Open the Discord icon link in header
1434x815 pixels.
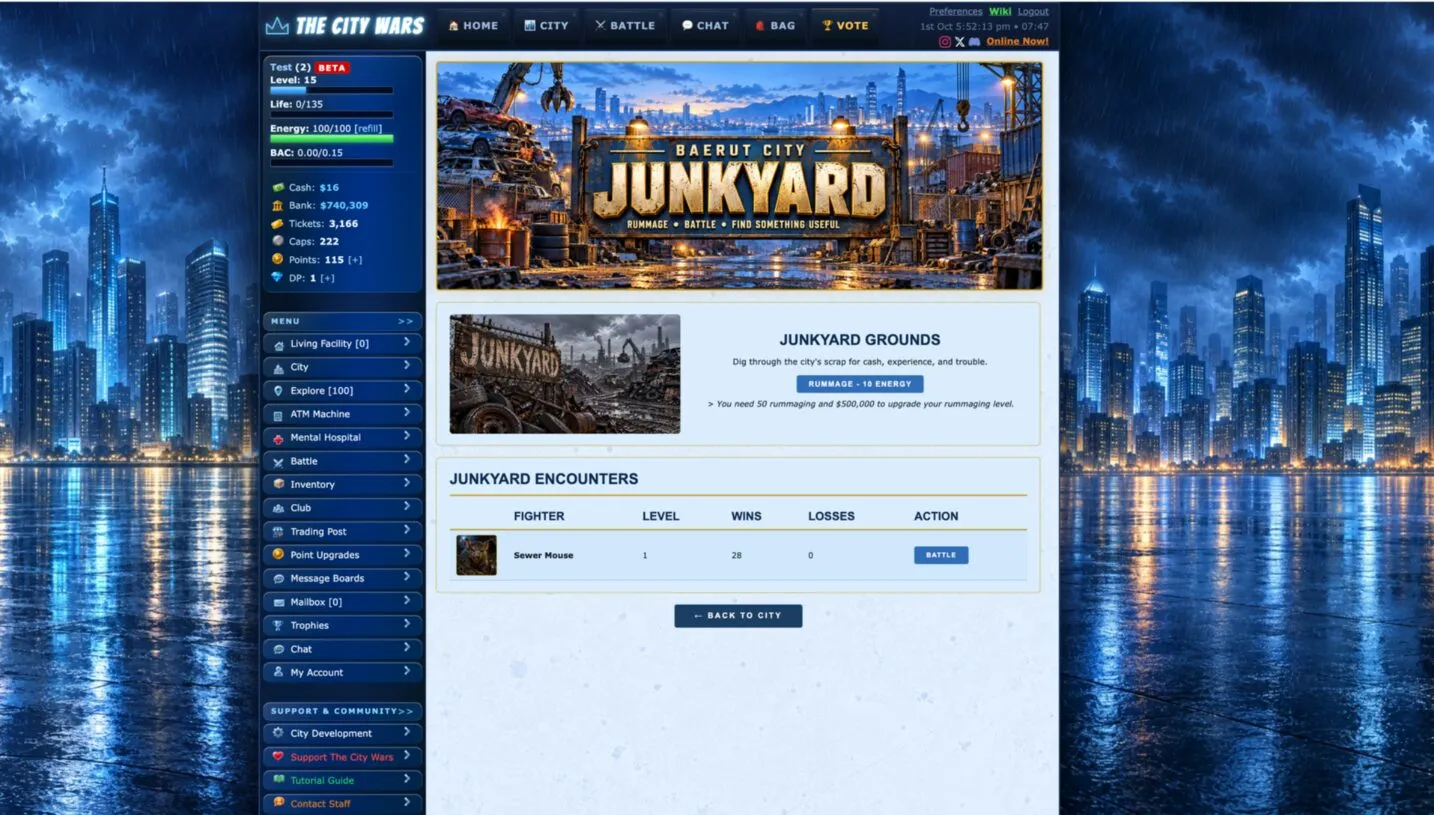[974, 42]
